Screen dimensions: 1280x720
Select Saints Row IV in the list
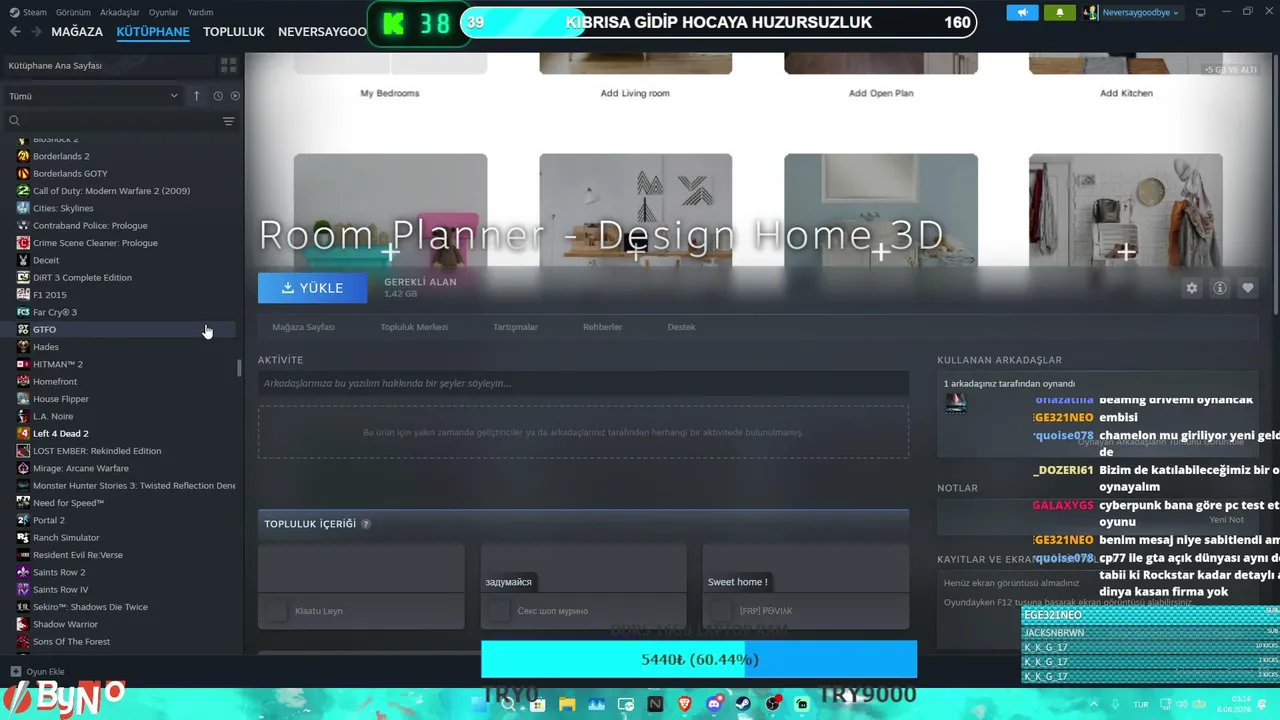click(120, 590)
